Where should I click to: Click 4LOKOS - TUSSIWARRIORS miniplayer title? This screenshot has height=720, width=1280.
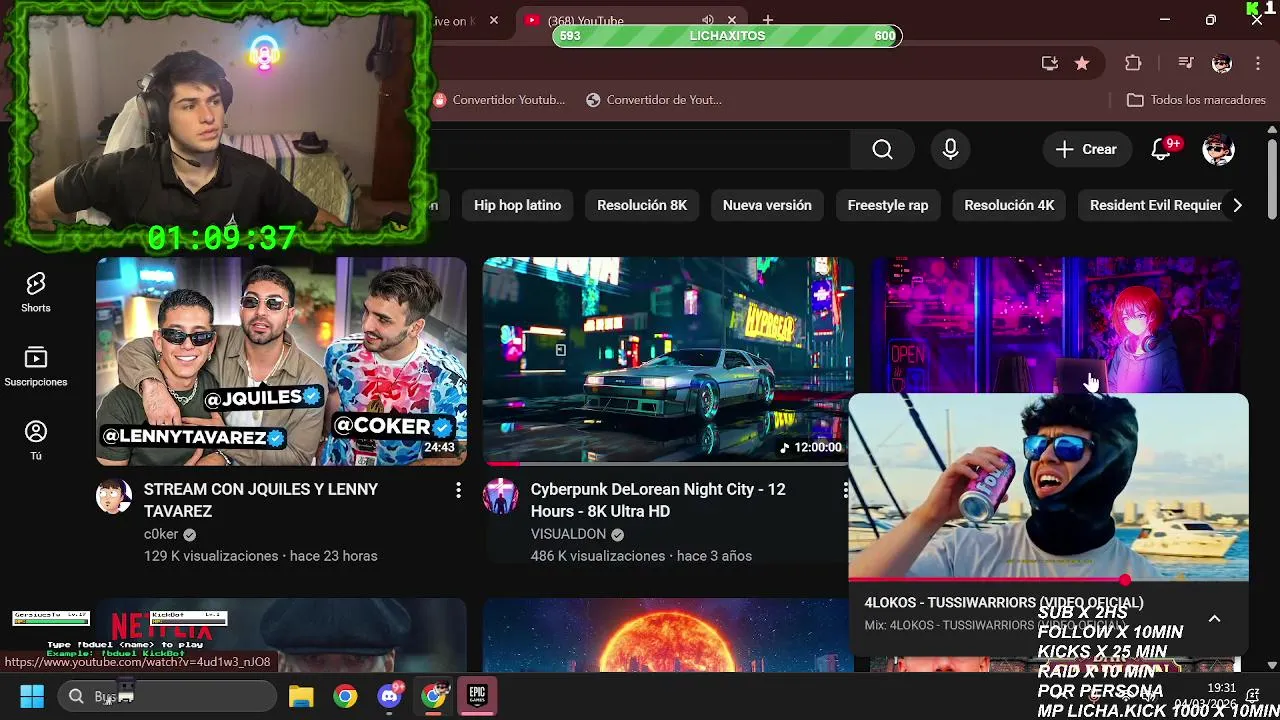pos(1004,603)
